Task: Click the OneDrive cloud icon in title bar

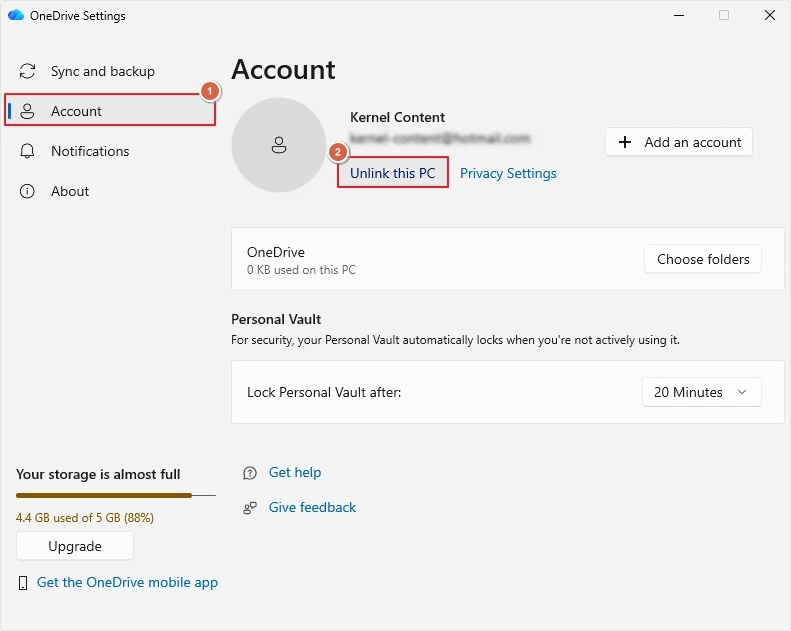Action: pyautogui.click(x=16, y=15)
